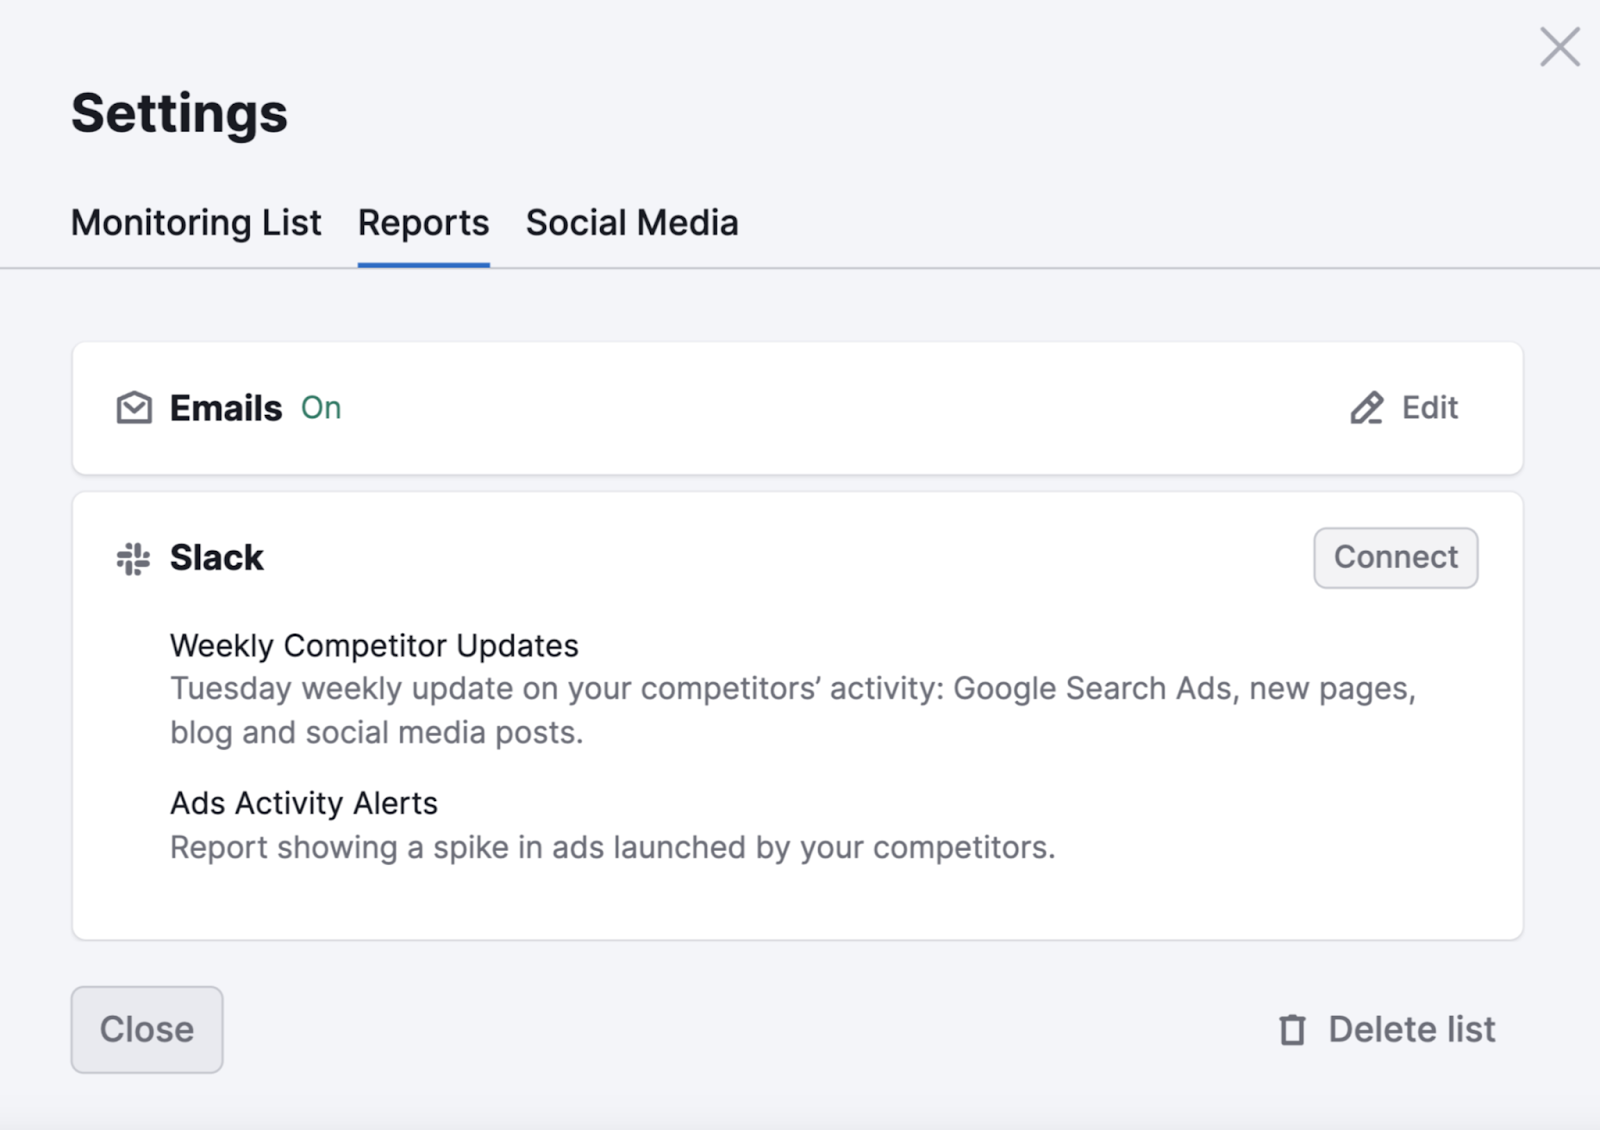Edit the Emails report settings
1600x1130 pixels.
1404,408
